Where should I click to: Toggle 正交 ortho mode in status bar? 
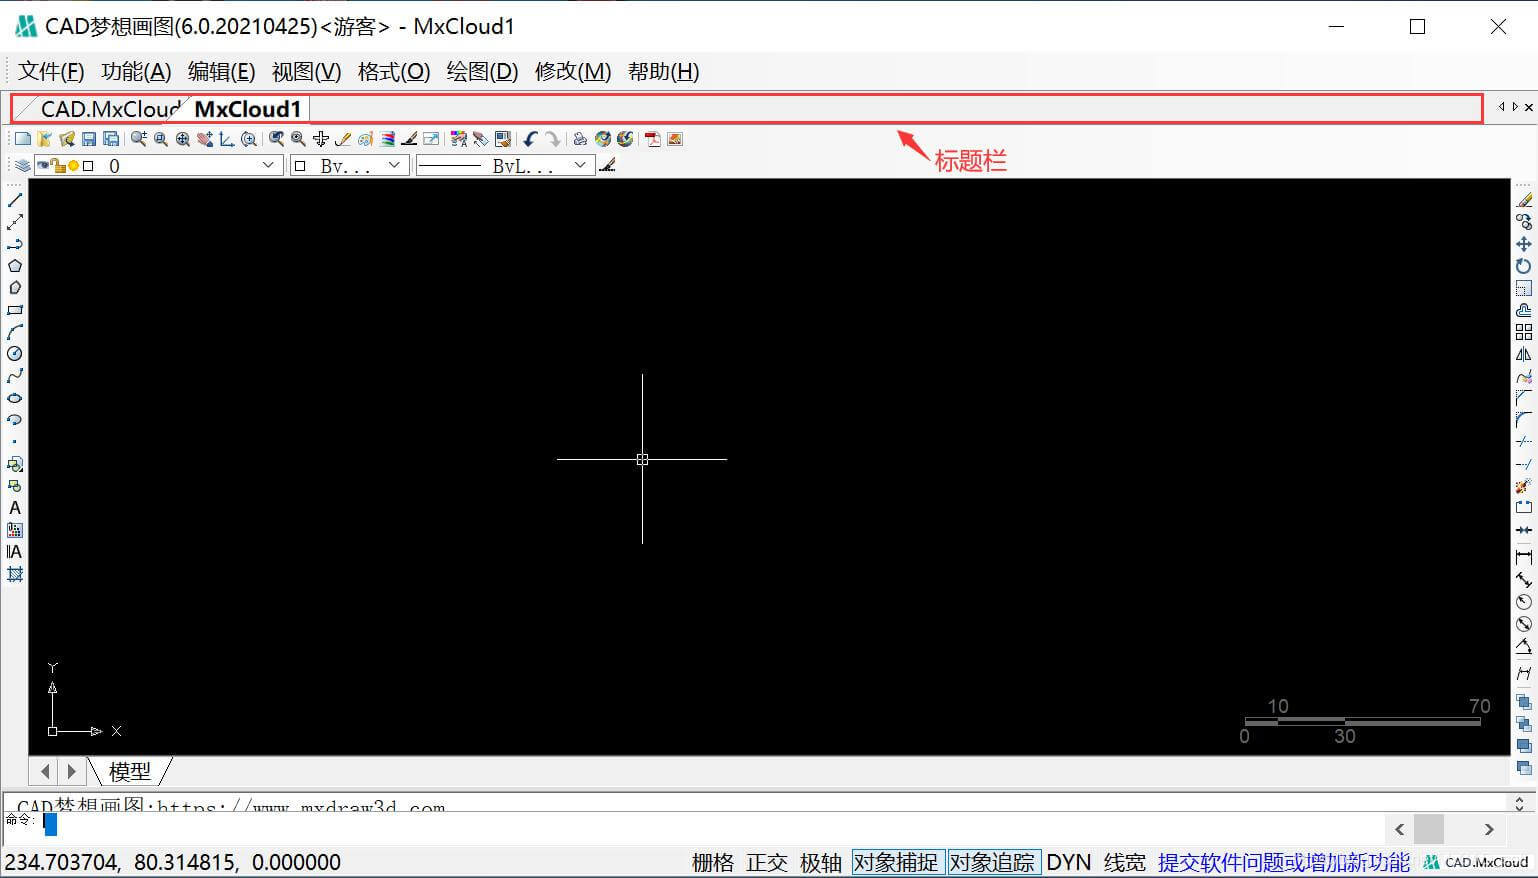767,862
